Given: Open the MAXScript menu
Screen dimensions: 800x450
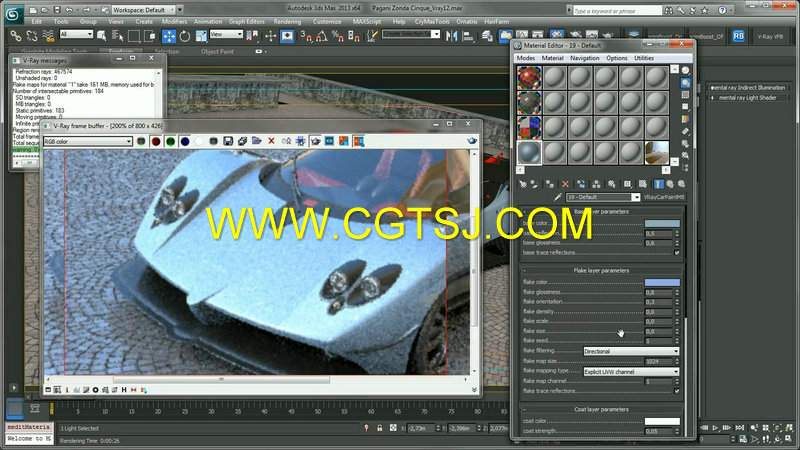Looking at the screenshot, I should [367, 21].
